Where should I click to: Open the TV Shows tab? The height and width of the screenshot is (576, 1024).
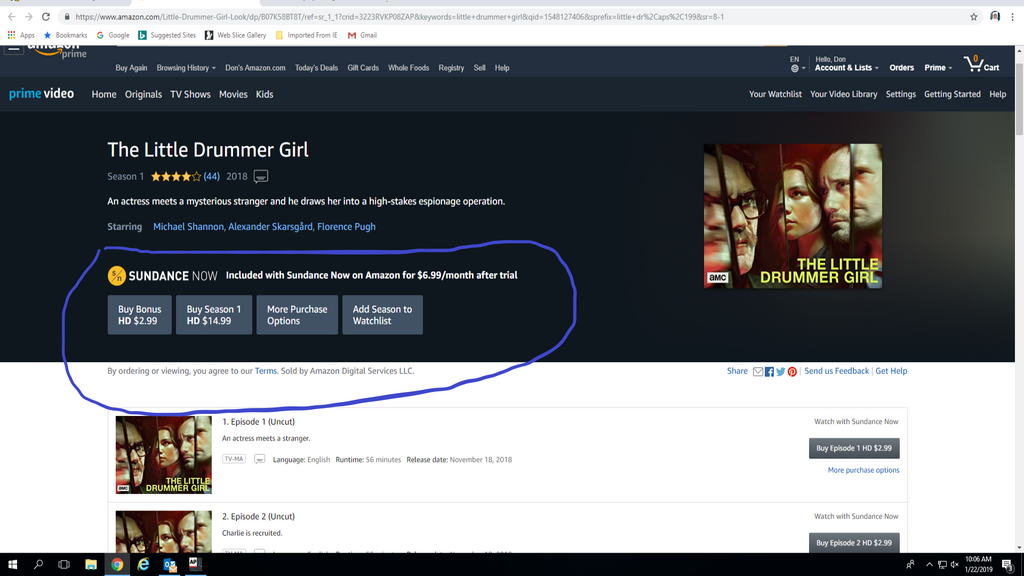[x=190, y=95]
